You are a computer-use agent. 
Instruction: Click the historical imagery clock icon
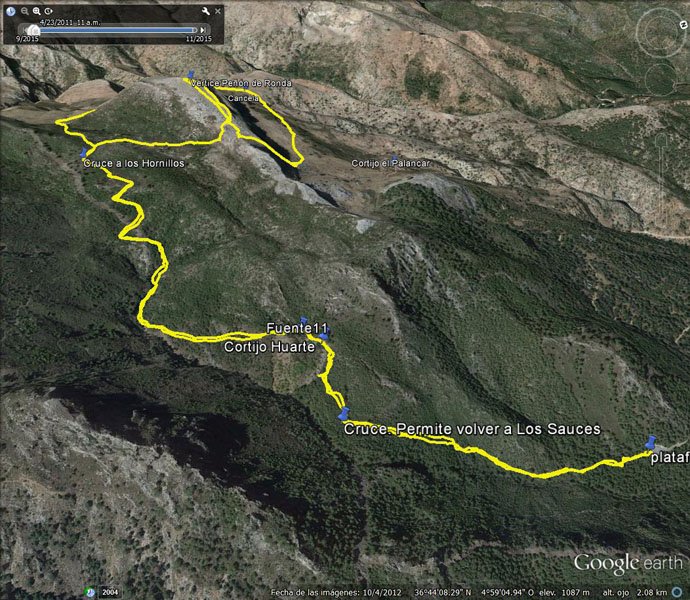coord(11,11)
